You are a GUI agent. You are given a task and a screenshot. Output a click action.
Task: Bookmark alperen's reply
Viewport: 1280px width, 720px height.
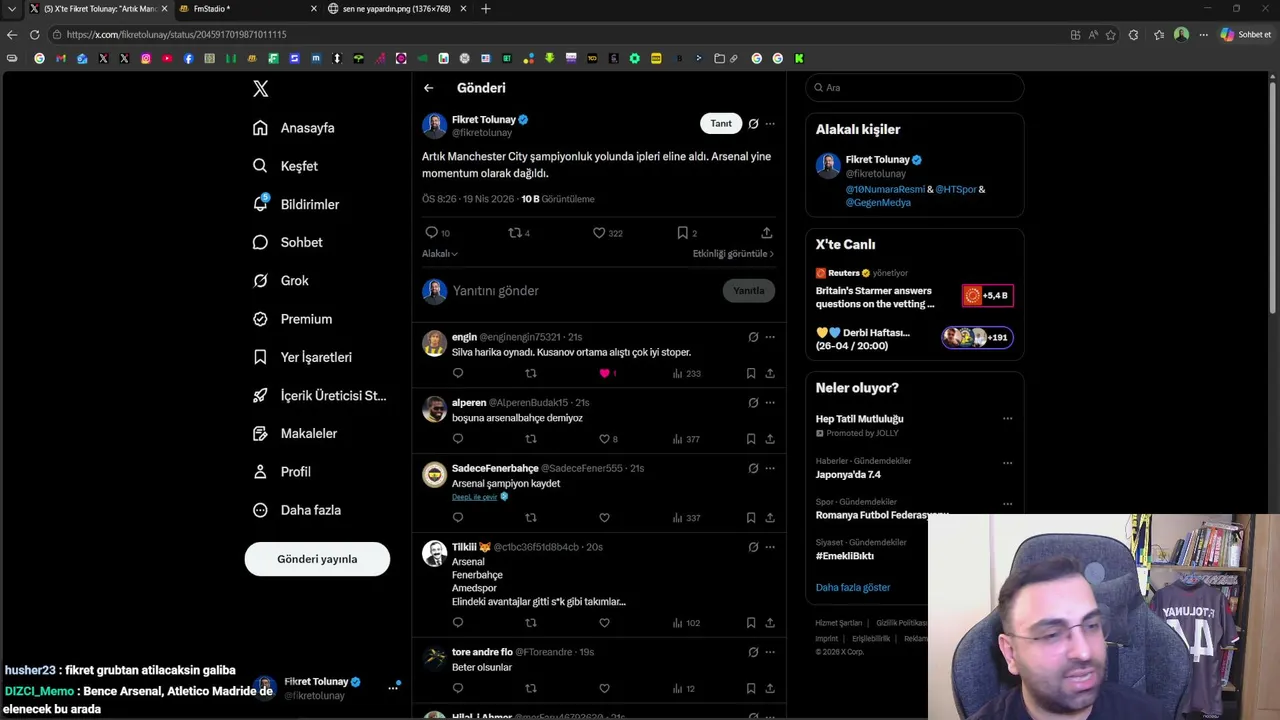click(751, 439)
